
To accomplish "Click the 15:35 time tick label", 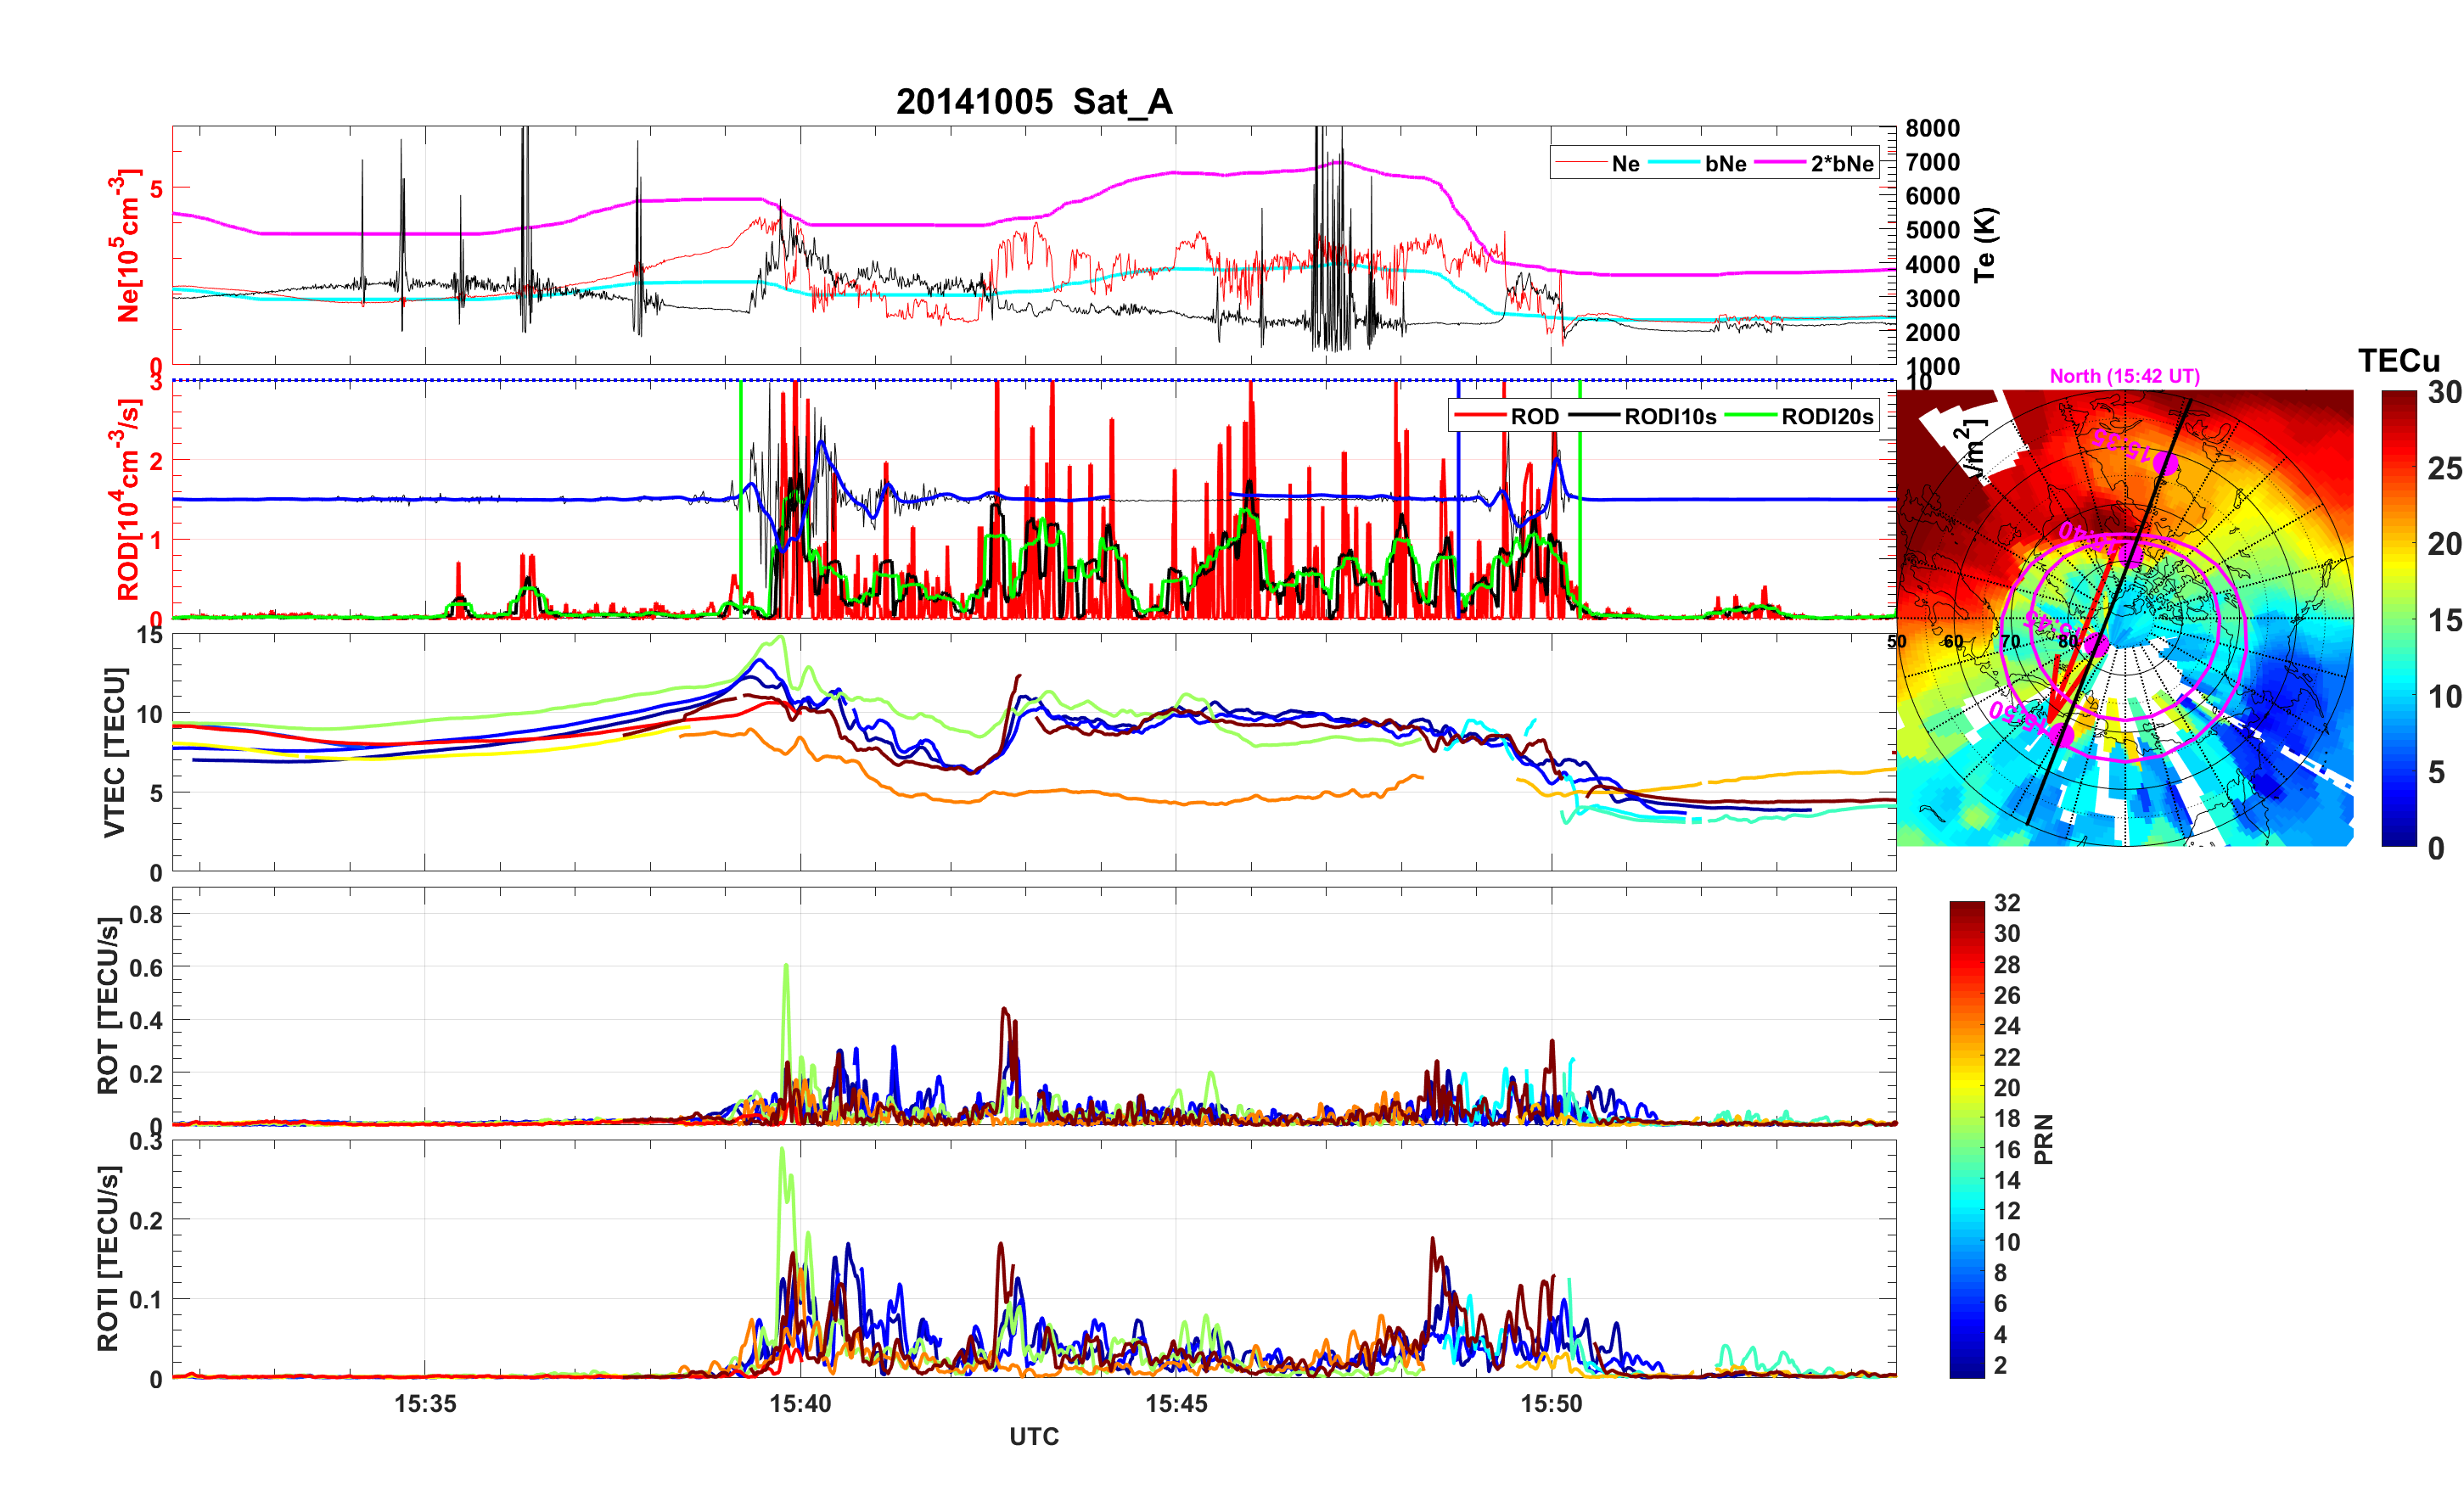I will point(425,1403).
